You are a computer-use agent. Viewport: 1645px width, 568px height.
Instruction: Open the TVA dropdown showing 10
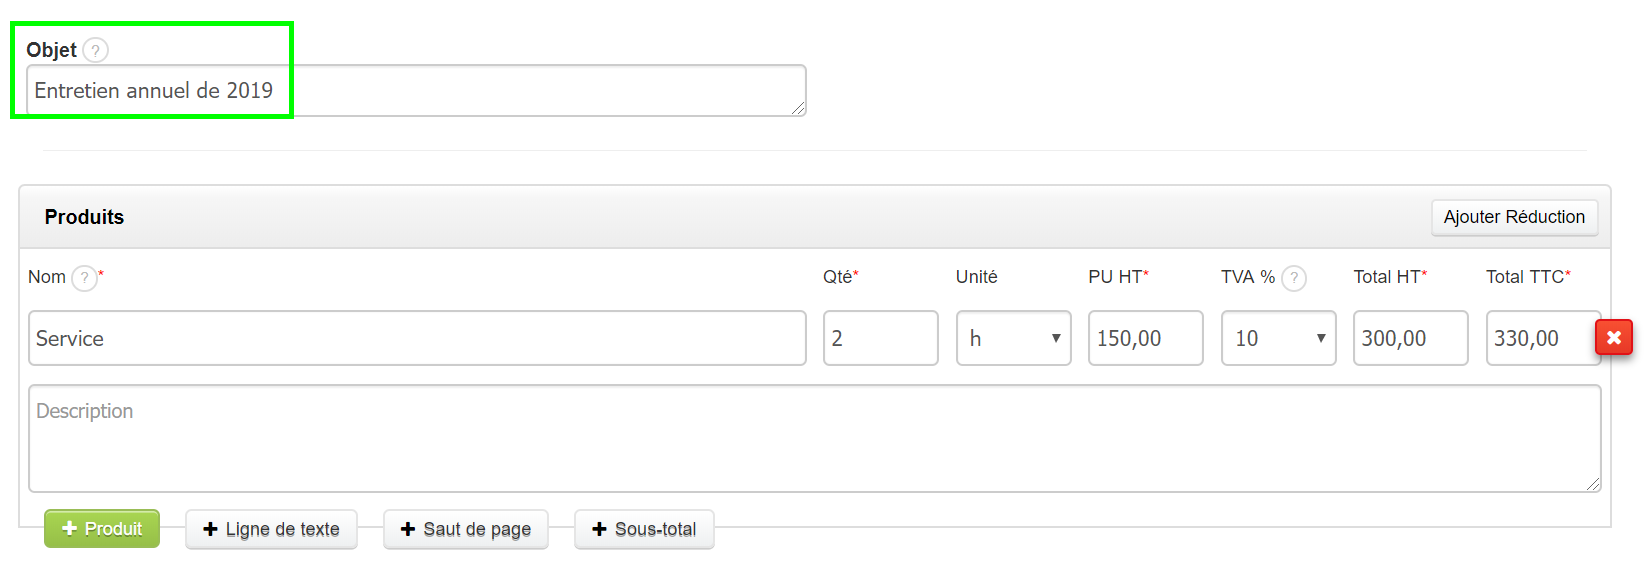[1278, 338]
